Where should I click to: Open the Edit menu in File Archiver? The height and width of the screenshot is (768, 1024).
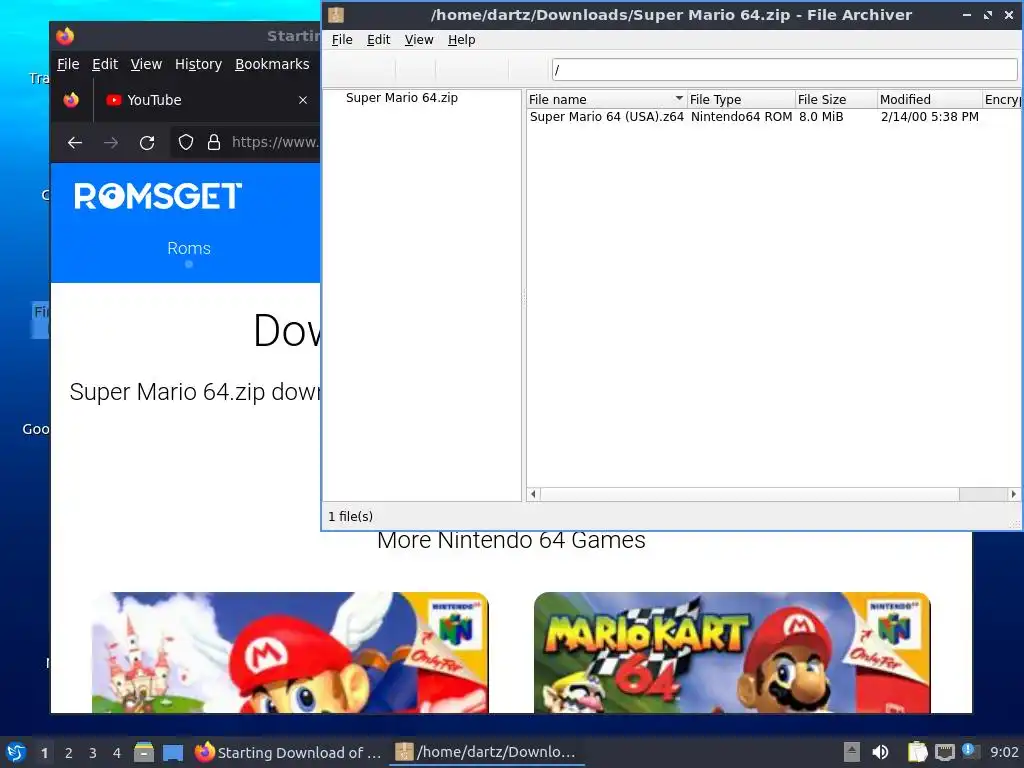pos(378,40)
